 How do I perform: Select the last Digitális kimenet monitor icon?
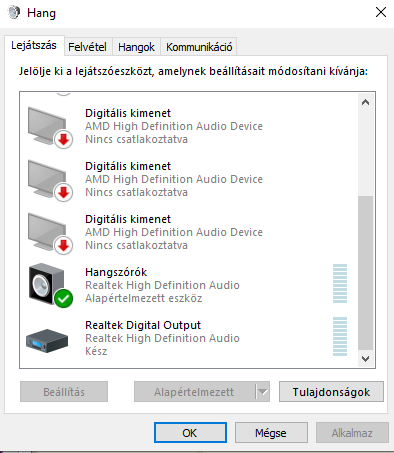(x=50, y=233)
